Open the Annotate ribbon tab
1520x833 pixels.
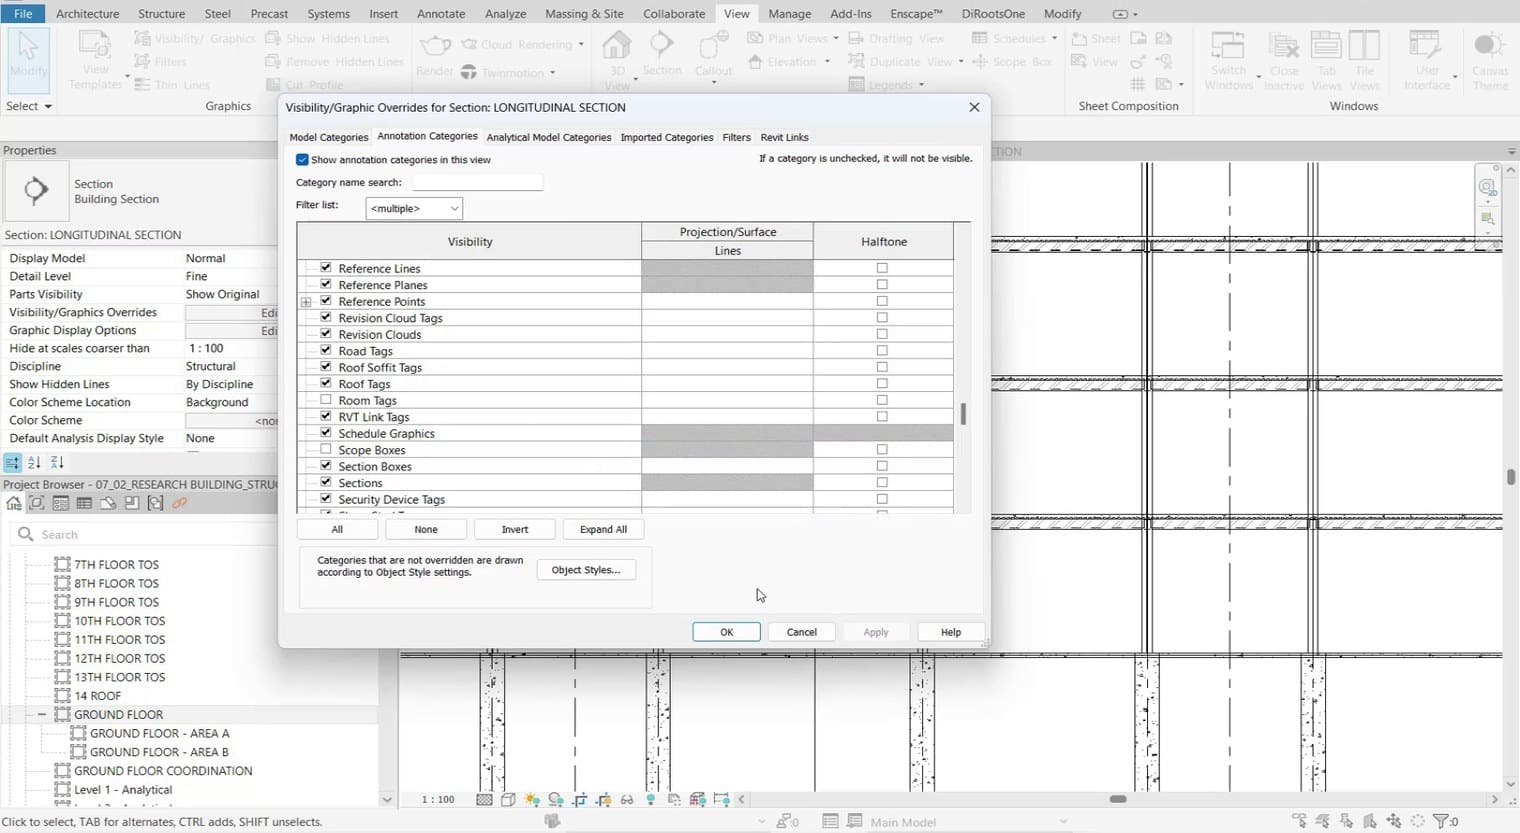[x=441, y=14]
